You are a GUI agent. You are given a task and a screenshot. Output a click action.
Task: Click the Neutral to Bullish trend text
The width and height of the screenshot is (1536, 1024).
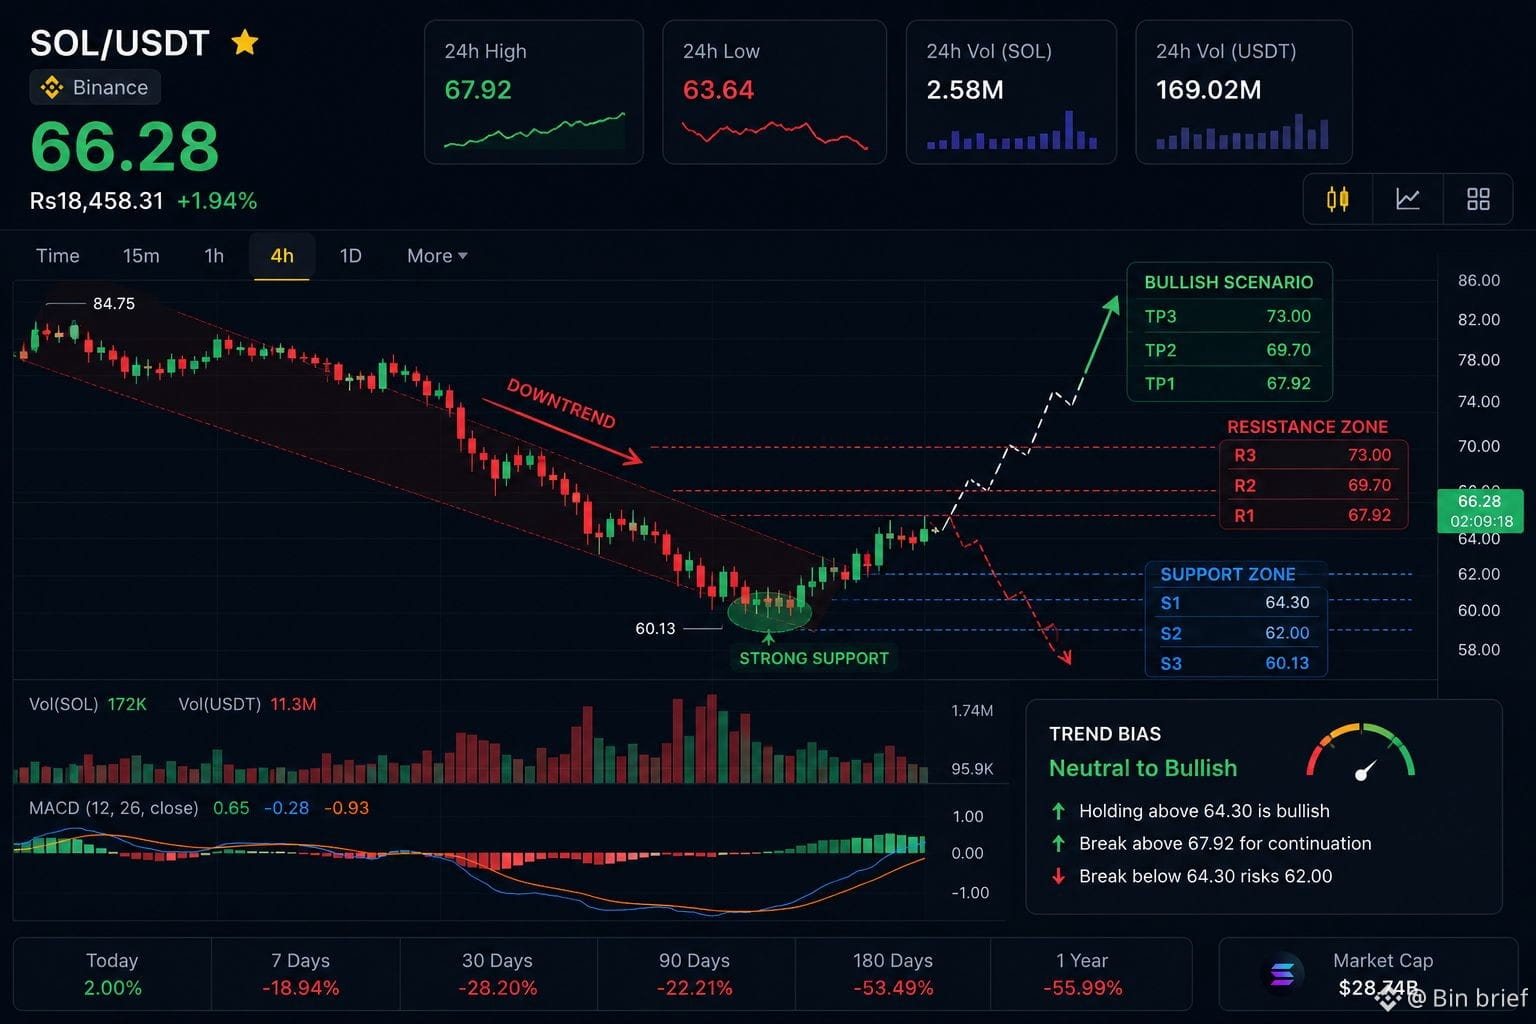pos(1143,768)
